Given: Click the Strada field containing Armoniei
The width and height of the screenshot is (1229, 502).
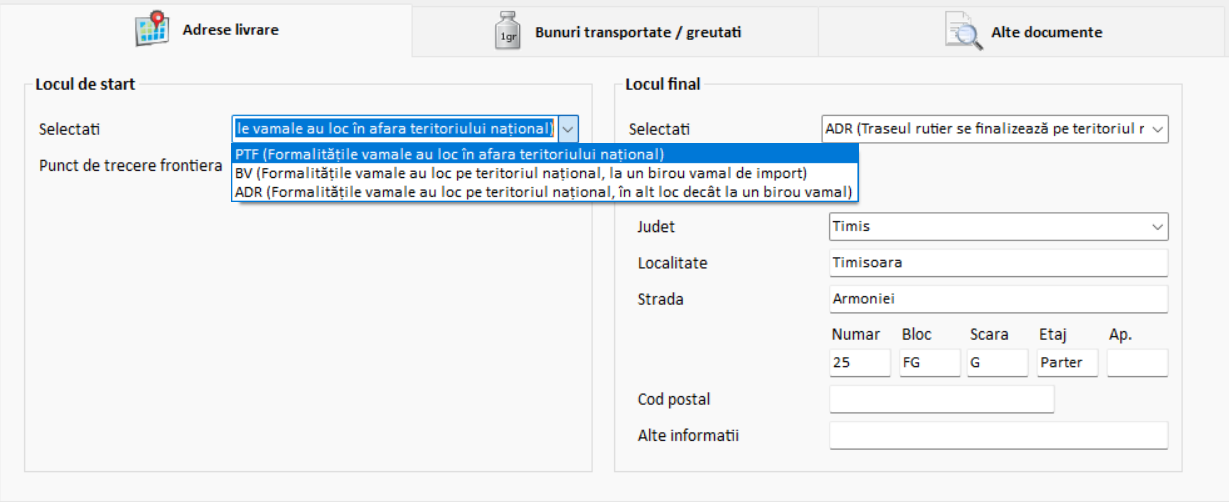Looking at the screenshot, I should (999, 299).
